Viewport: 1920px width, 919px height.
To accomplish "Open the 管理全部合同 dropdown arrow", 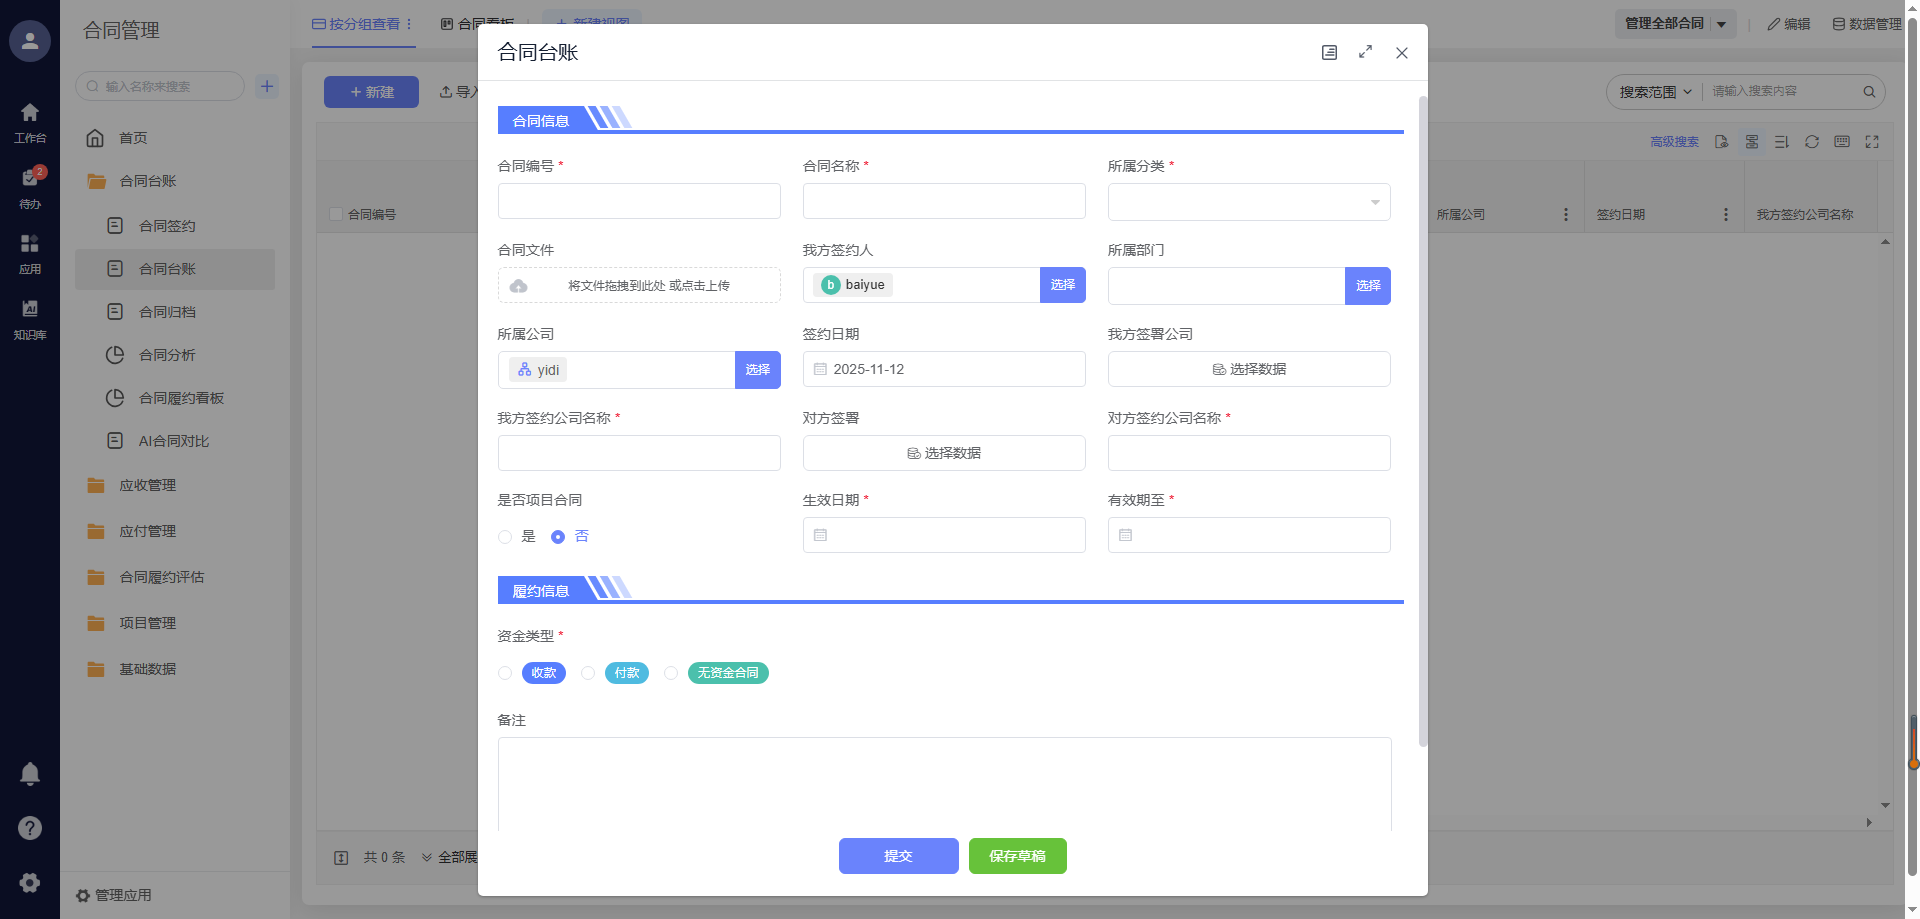I will pos(1721,24).
